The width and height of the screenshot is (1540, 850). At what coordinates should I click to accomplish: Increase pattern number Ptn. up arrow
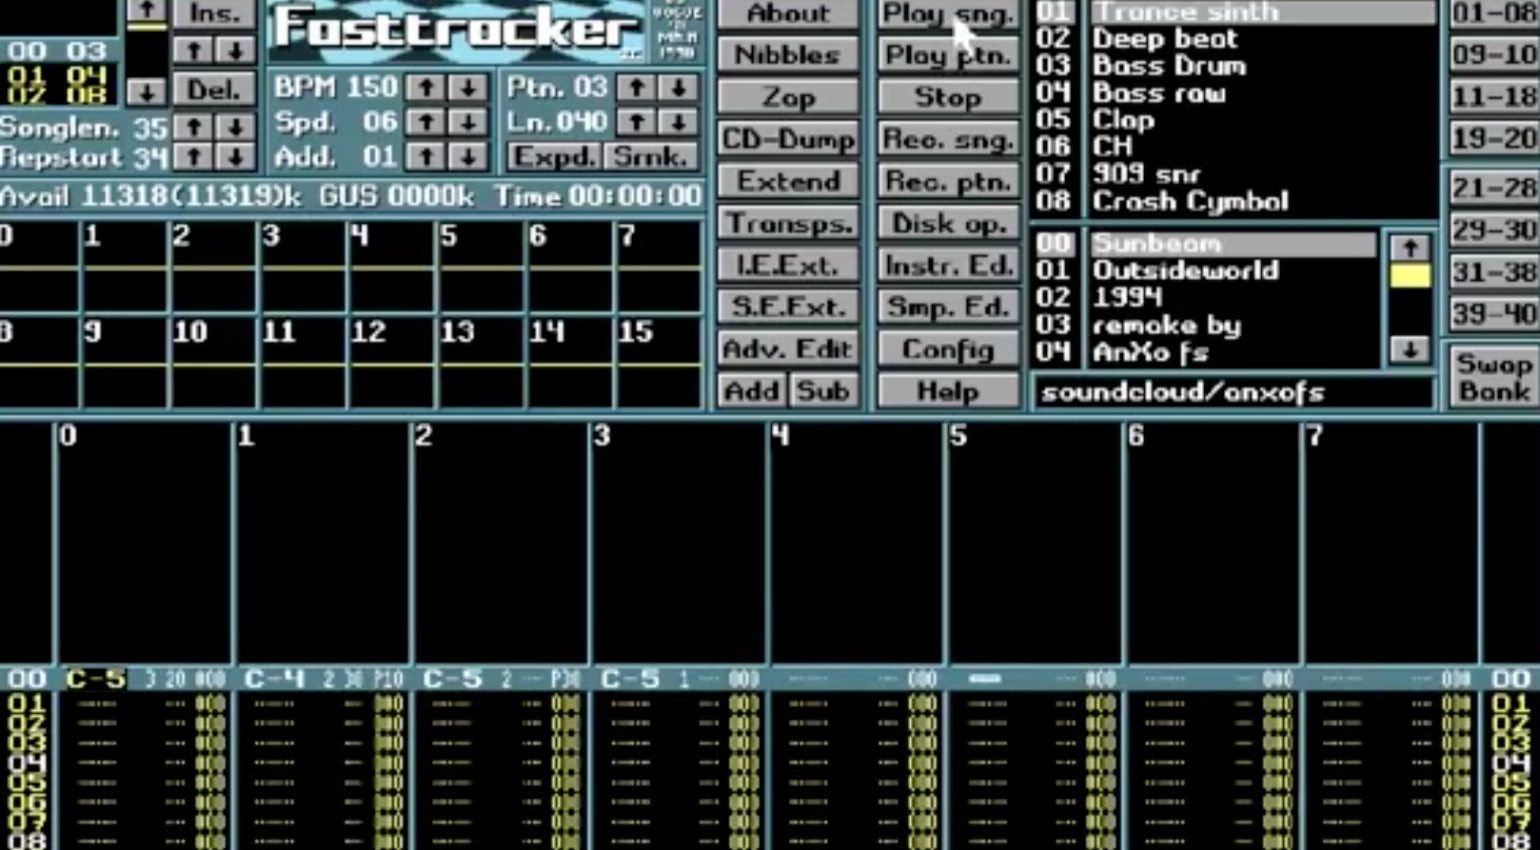pyautogui.click(x=637, y=88)
